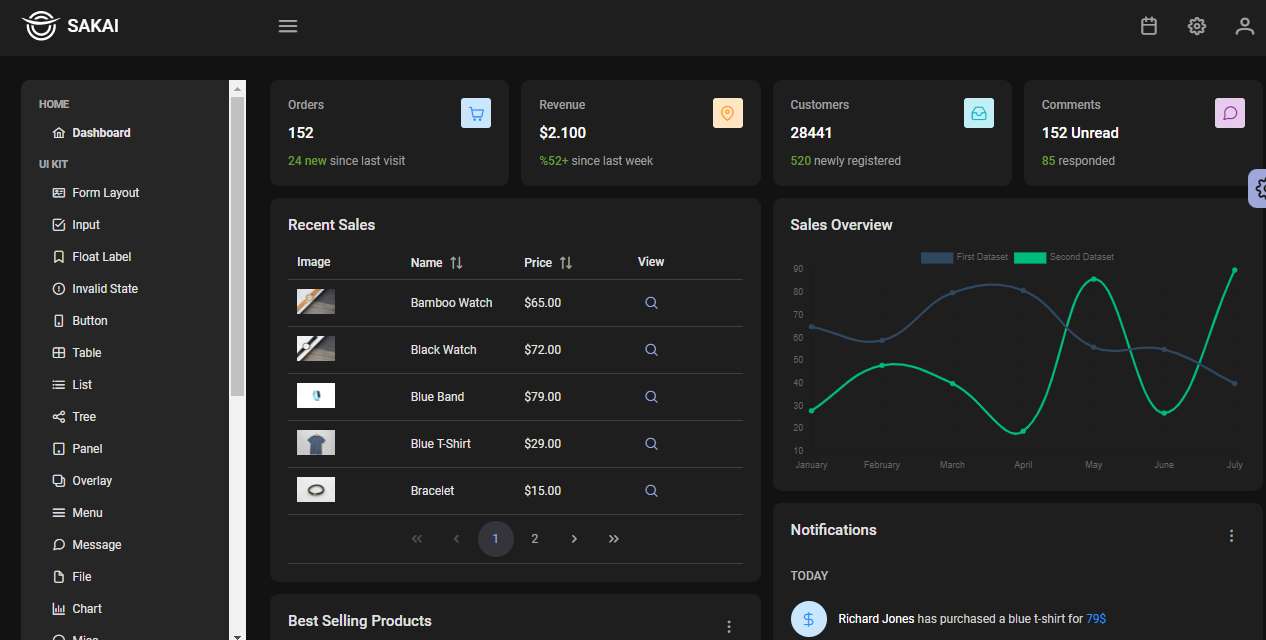Toggle the sidebar with the hamburger button
1266x640 pixels.
(288, 26)
